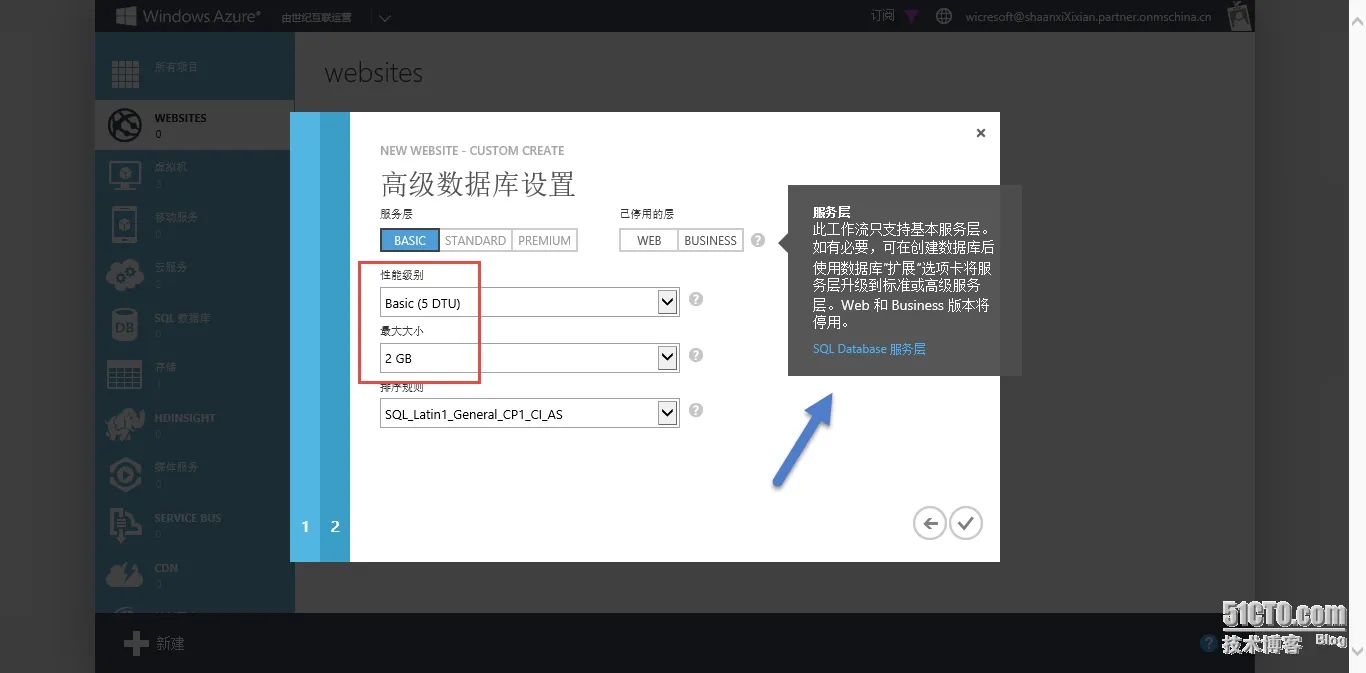The width and height of the screenshot is (1366, 673).
Task: Open the wicresoft account menu
Action: point(1088,17)
